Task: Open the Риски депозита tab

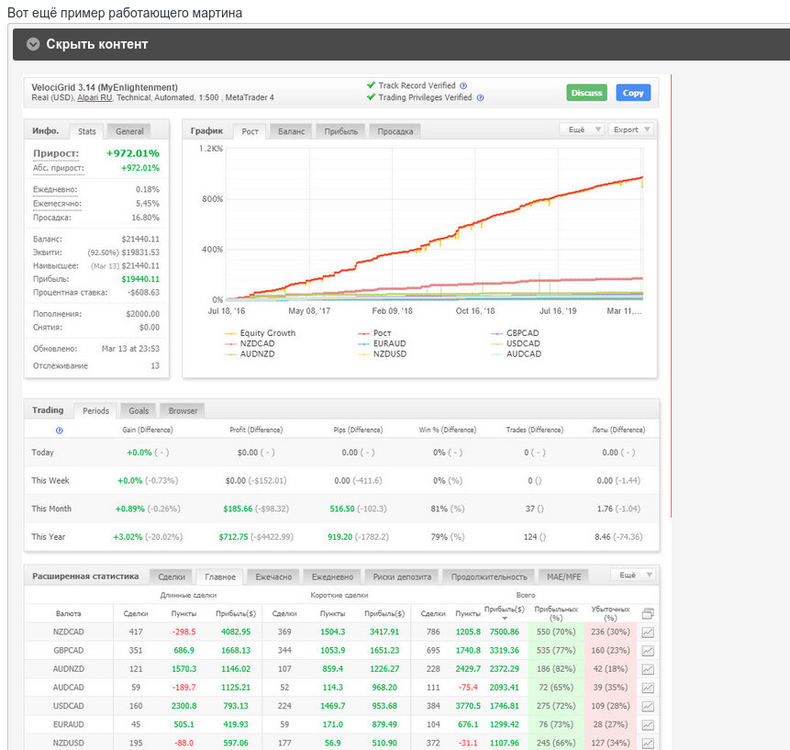Action: [402, 577]
